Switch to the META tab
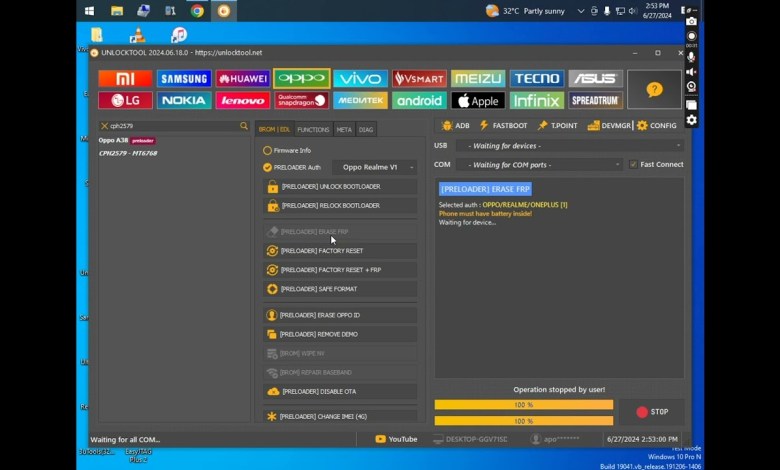The height and width of the screenshot is (470, 780). tap(344, 129)
